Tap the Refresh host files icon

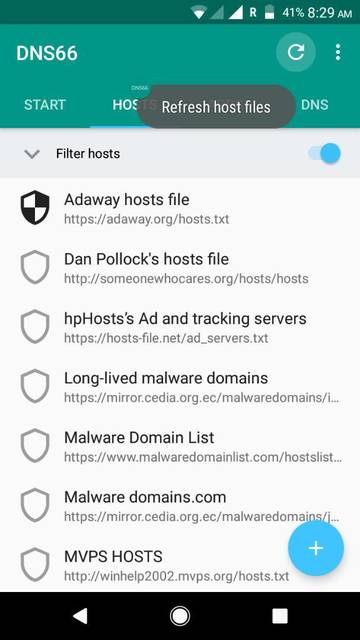[x=296, y=52]
